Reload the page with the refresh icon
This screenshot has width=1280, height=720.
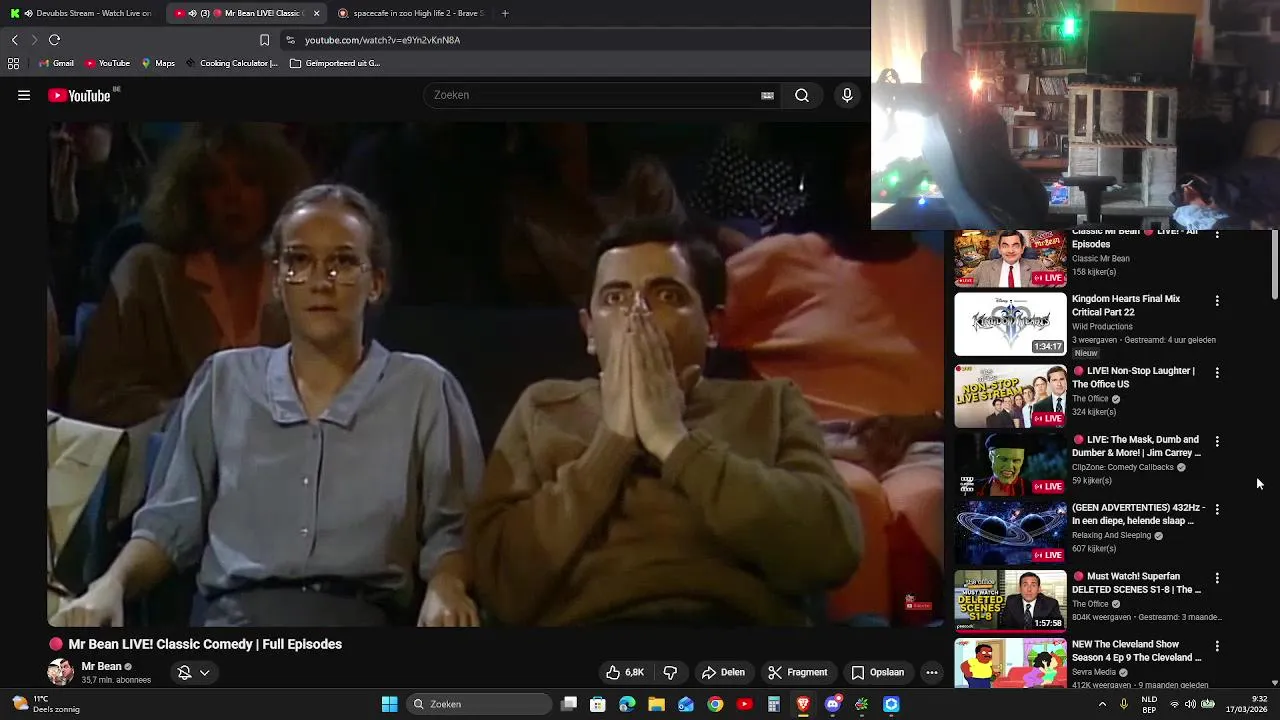pyautogui.click(x=54, y=40)
